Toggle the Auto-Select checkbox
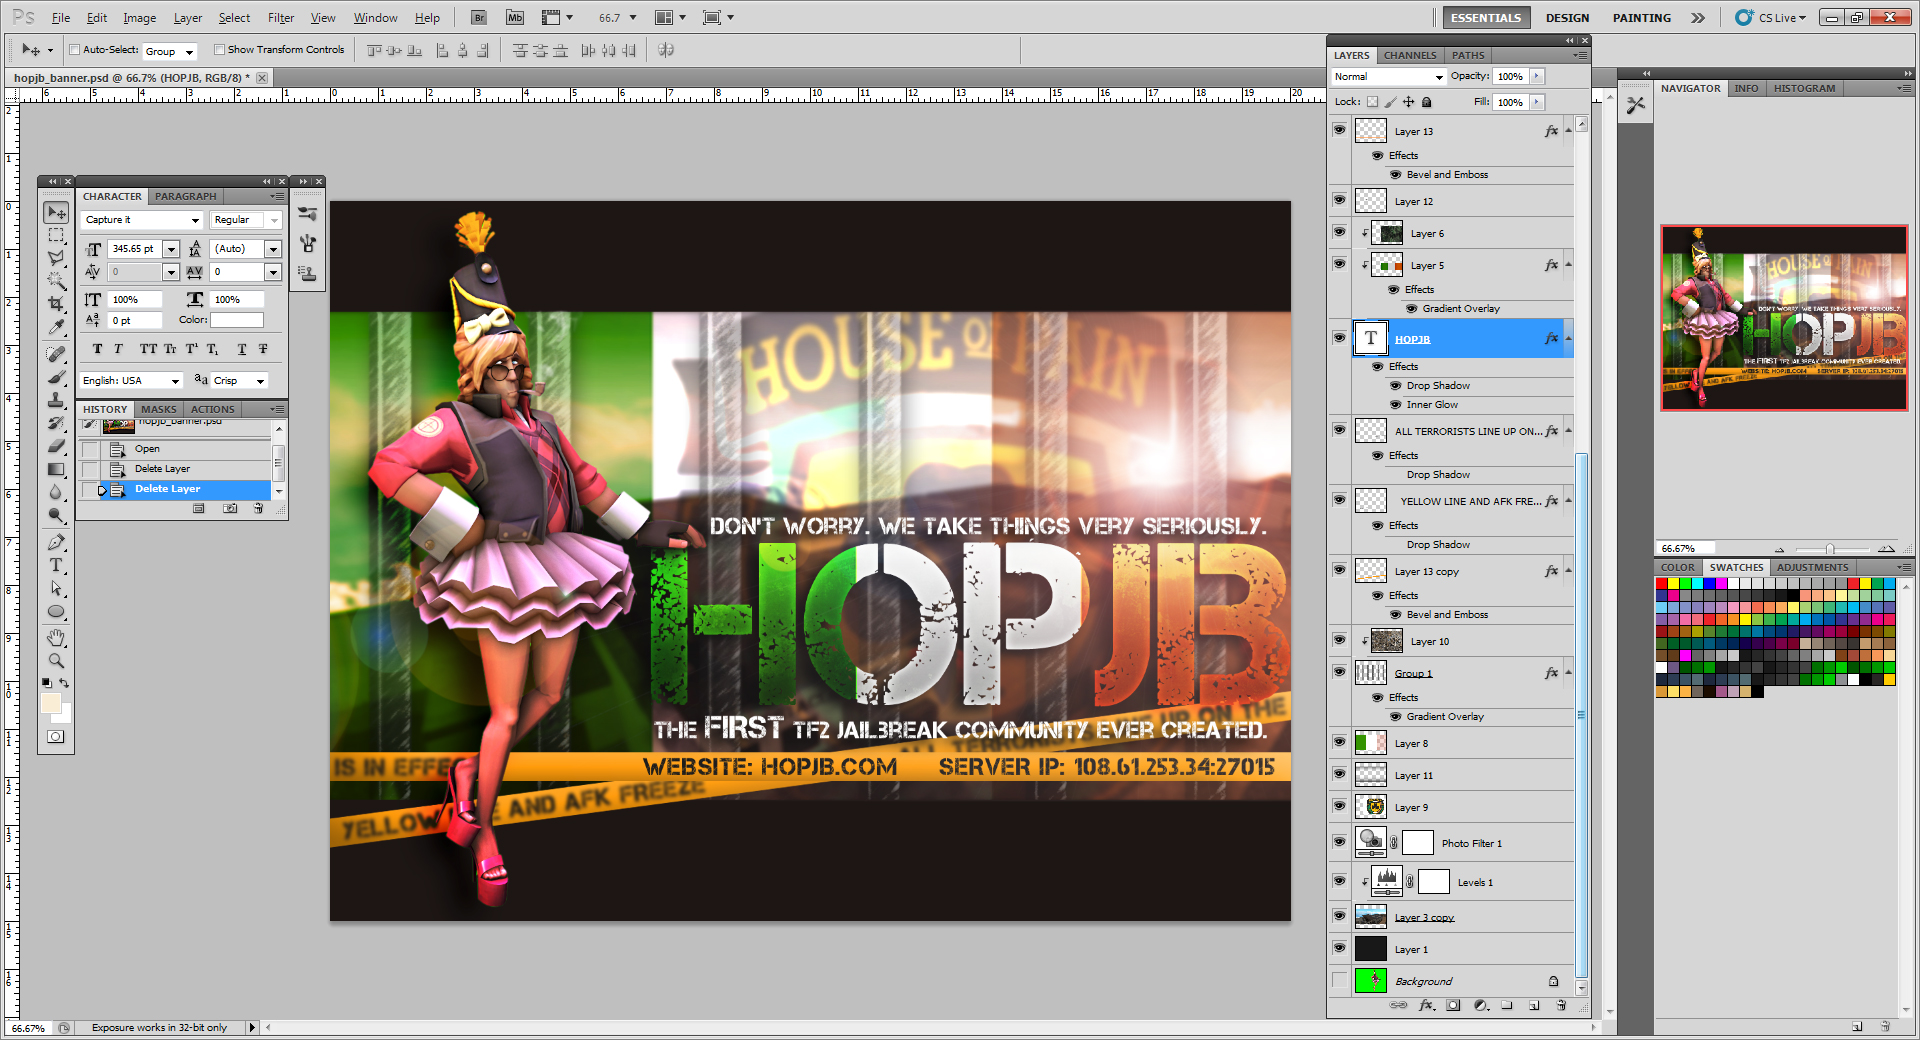The image size is (1920, 1040). (74, 49)
